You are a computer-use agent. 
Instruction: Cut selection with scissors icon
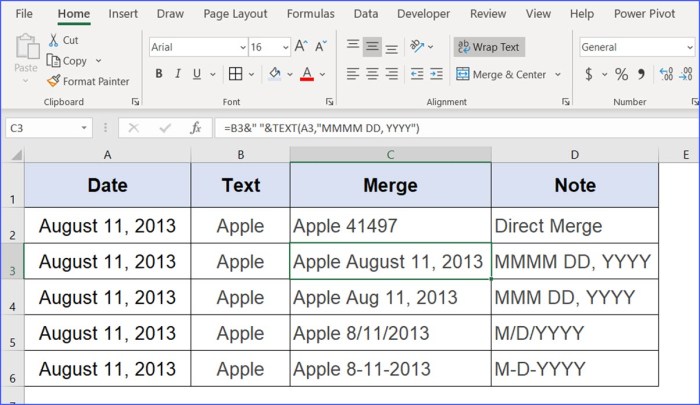pos(54,40)
